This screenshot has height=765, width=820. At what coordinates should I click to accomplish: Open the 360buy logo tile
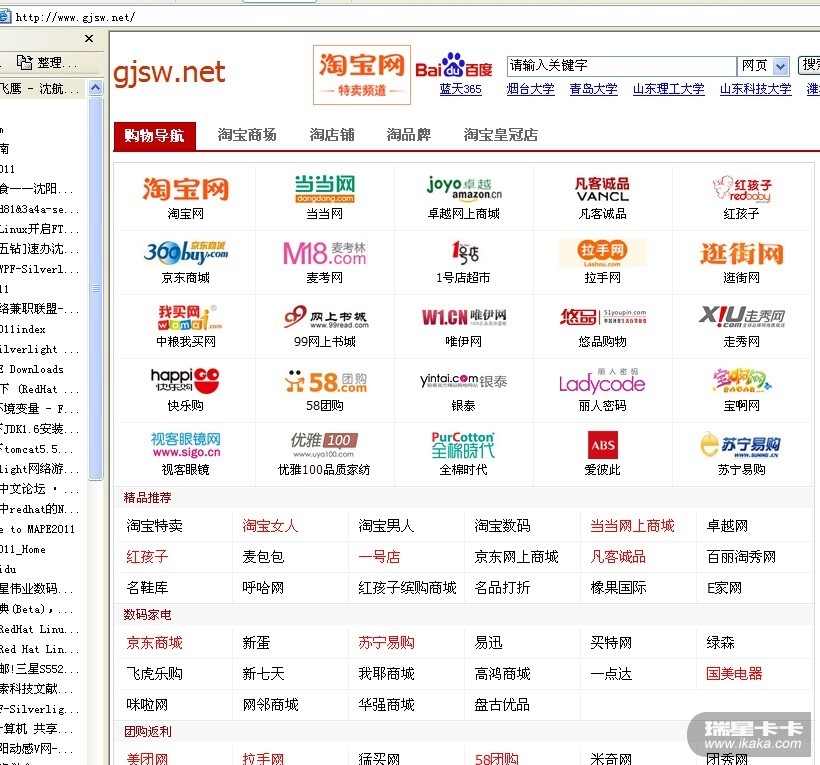186,253
